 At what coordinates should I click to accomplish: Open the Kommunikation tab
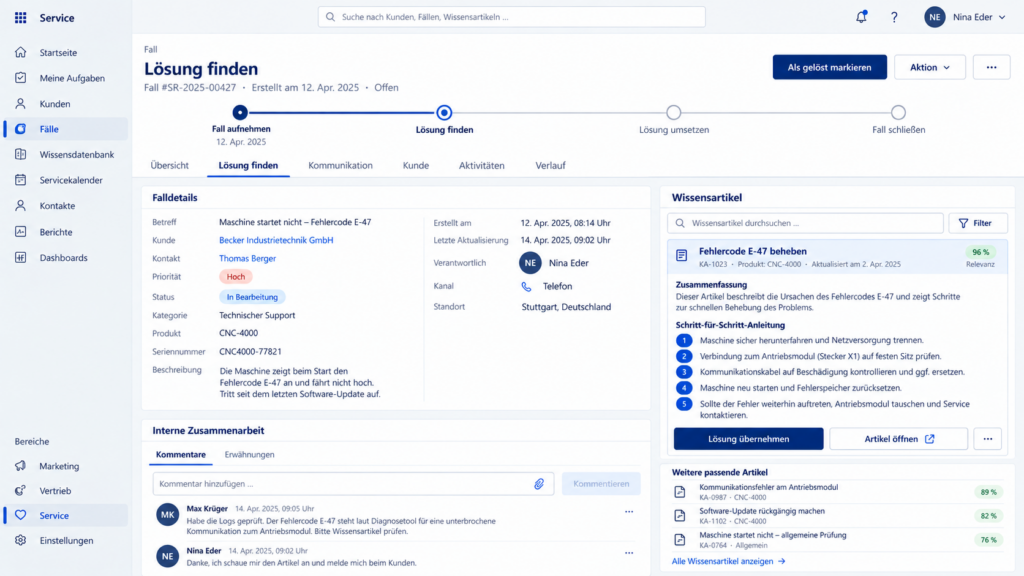[x=340, y=165]
